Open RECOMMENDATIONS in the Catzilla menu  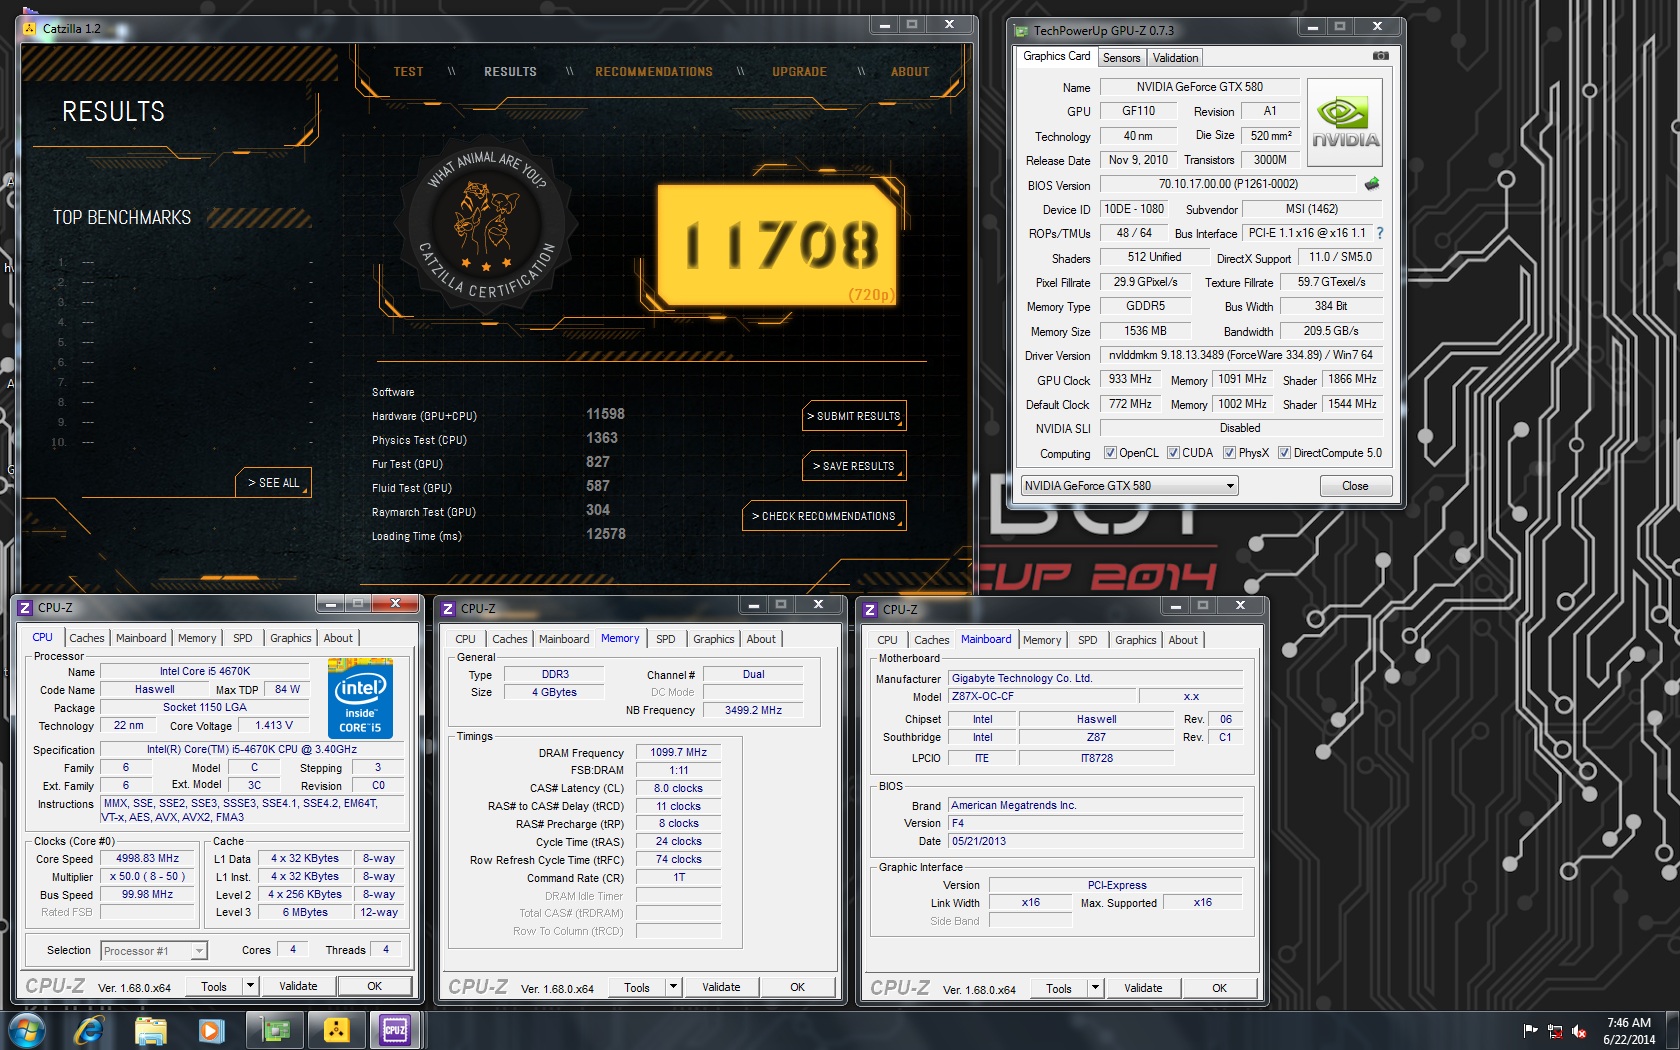click(654, 72)
